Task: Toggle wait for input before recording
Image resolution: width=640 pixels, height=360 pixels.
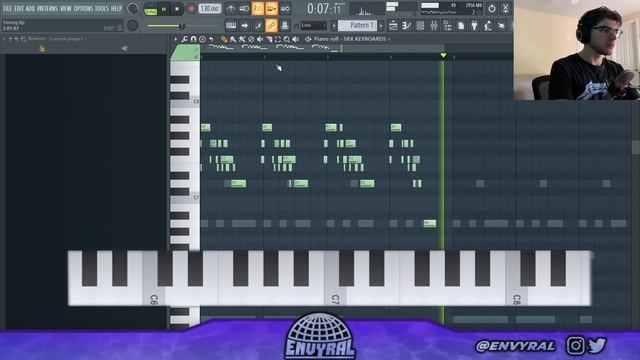Action: pos(244,8)
